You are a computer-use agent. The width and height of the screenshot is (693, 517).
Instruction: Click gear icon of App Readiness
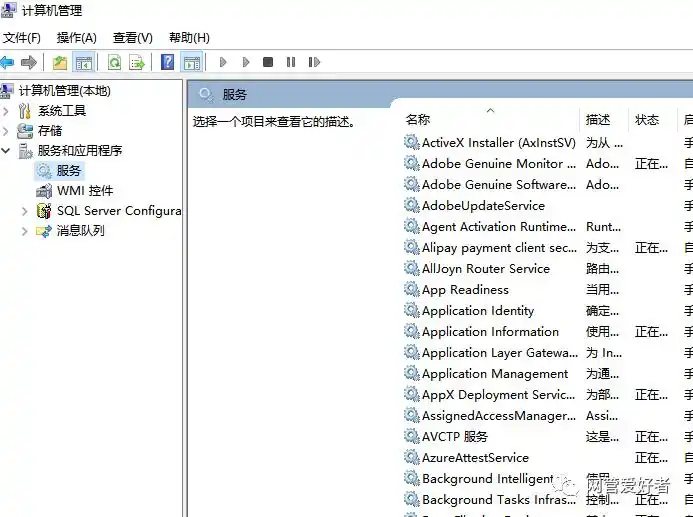click(x=411, y=289)
